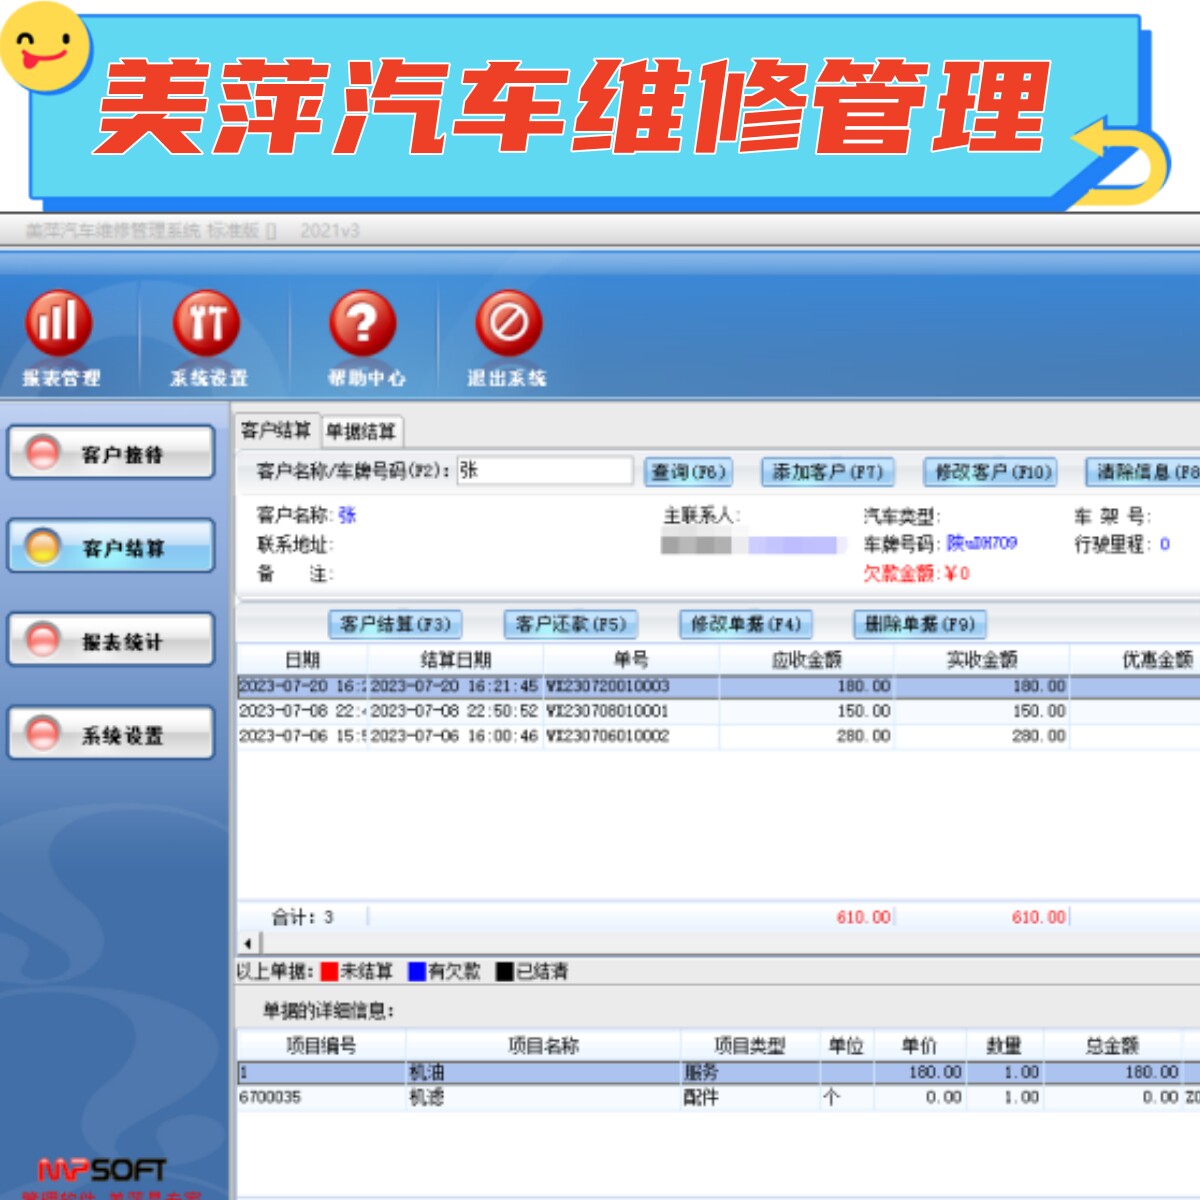This screenshot has height=1200, width=1200.
Task: Click the 查询(F6) button
Action: coord(688,472)
